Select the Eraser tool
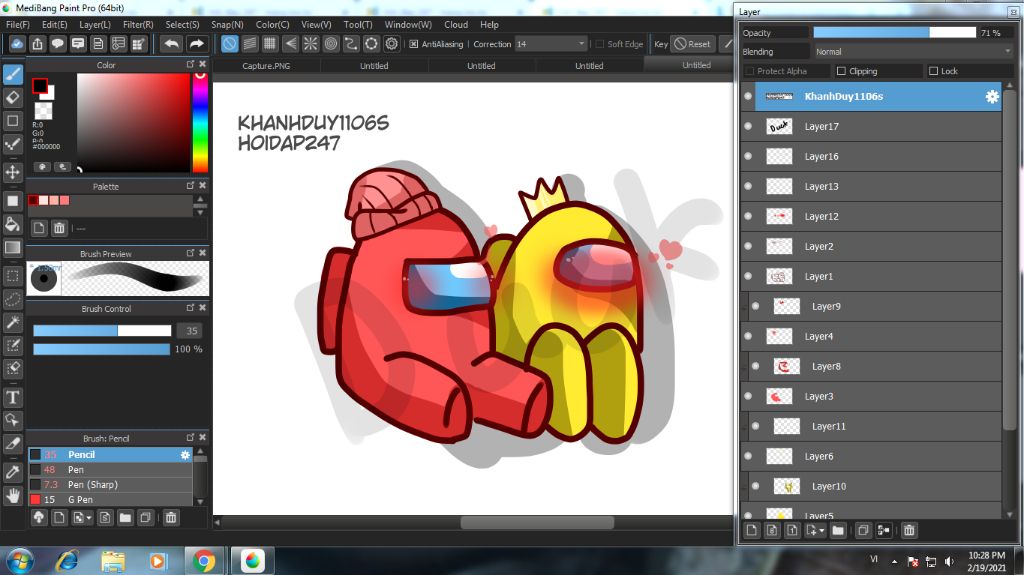The height and width of the screenshot is (575, 1024). (12, 97)
